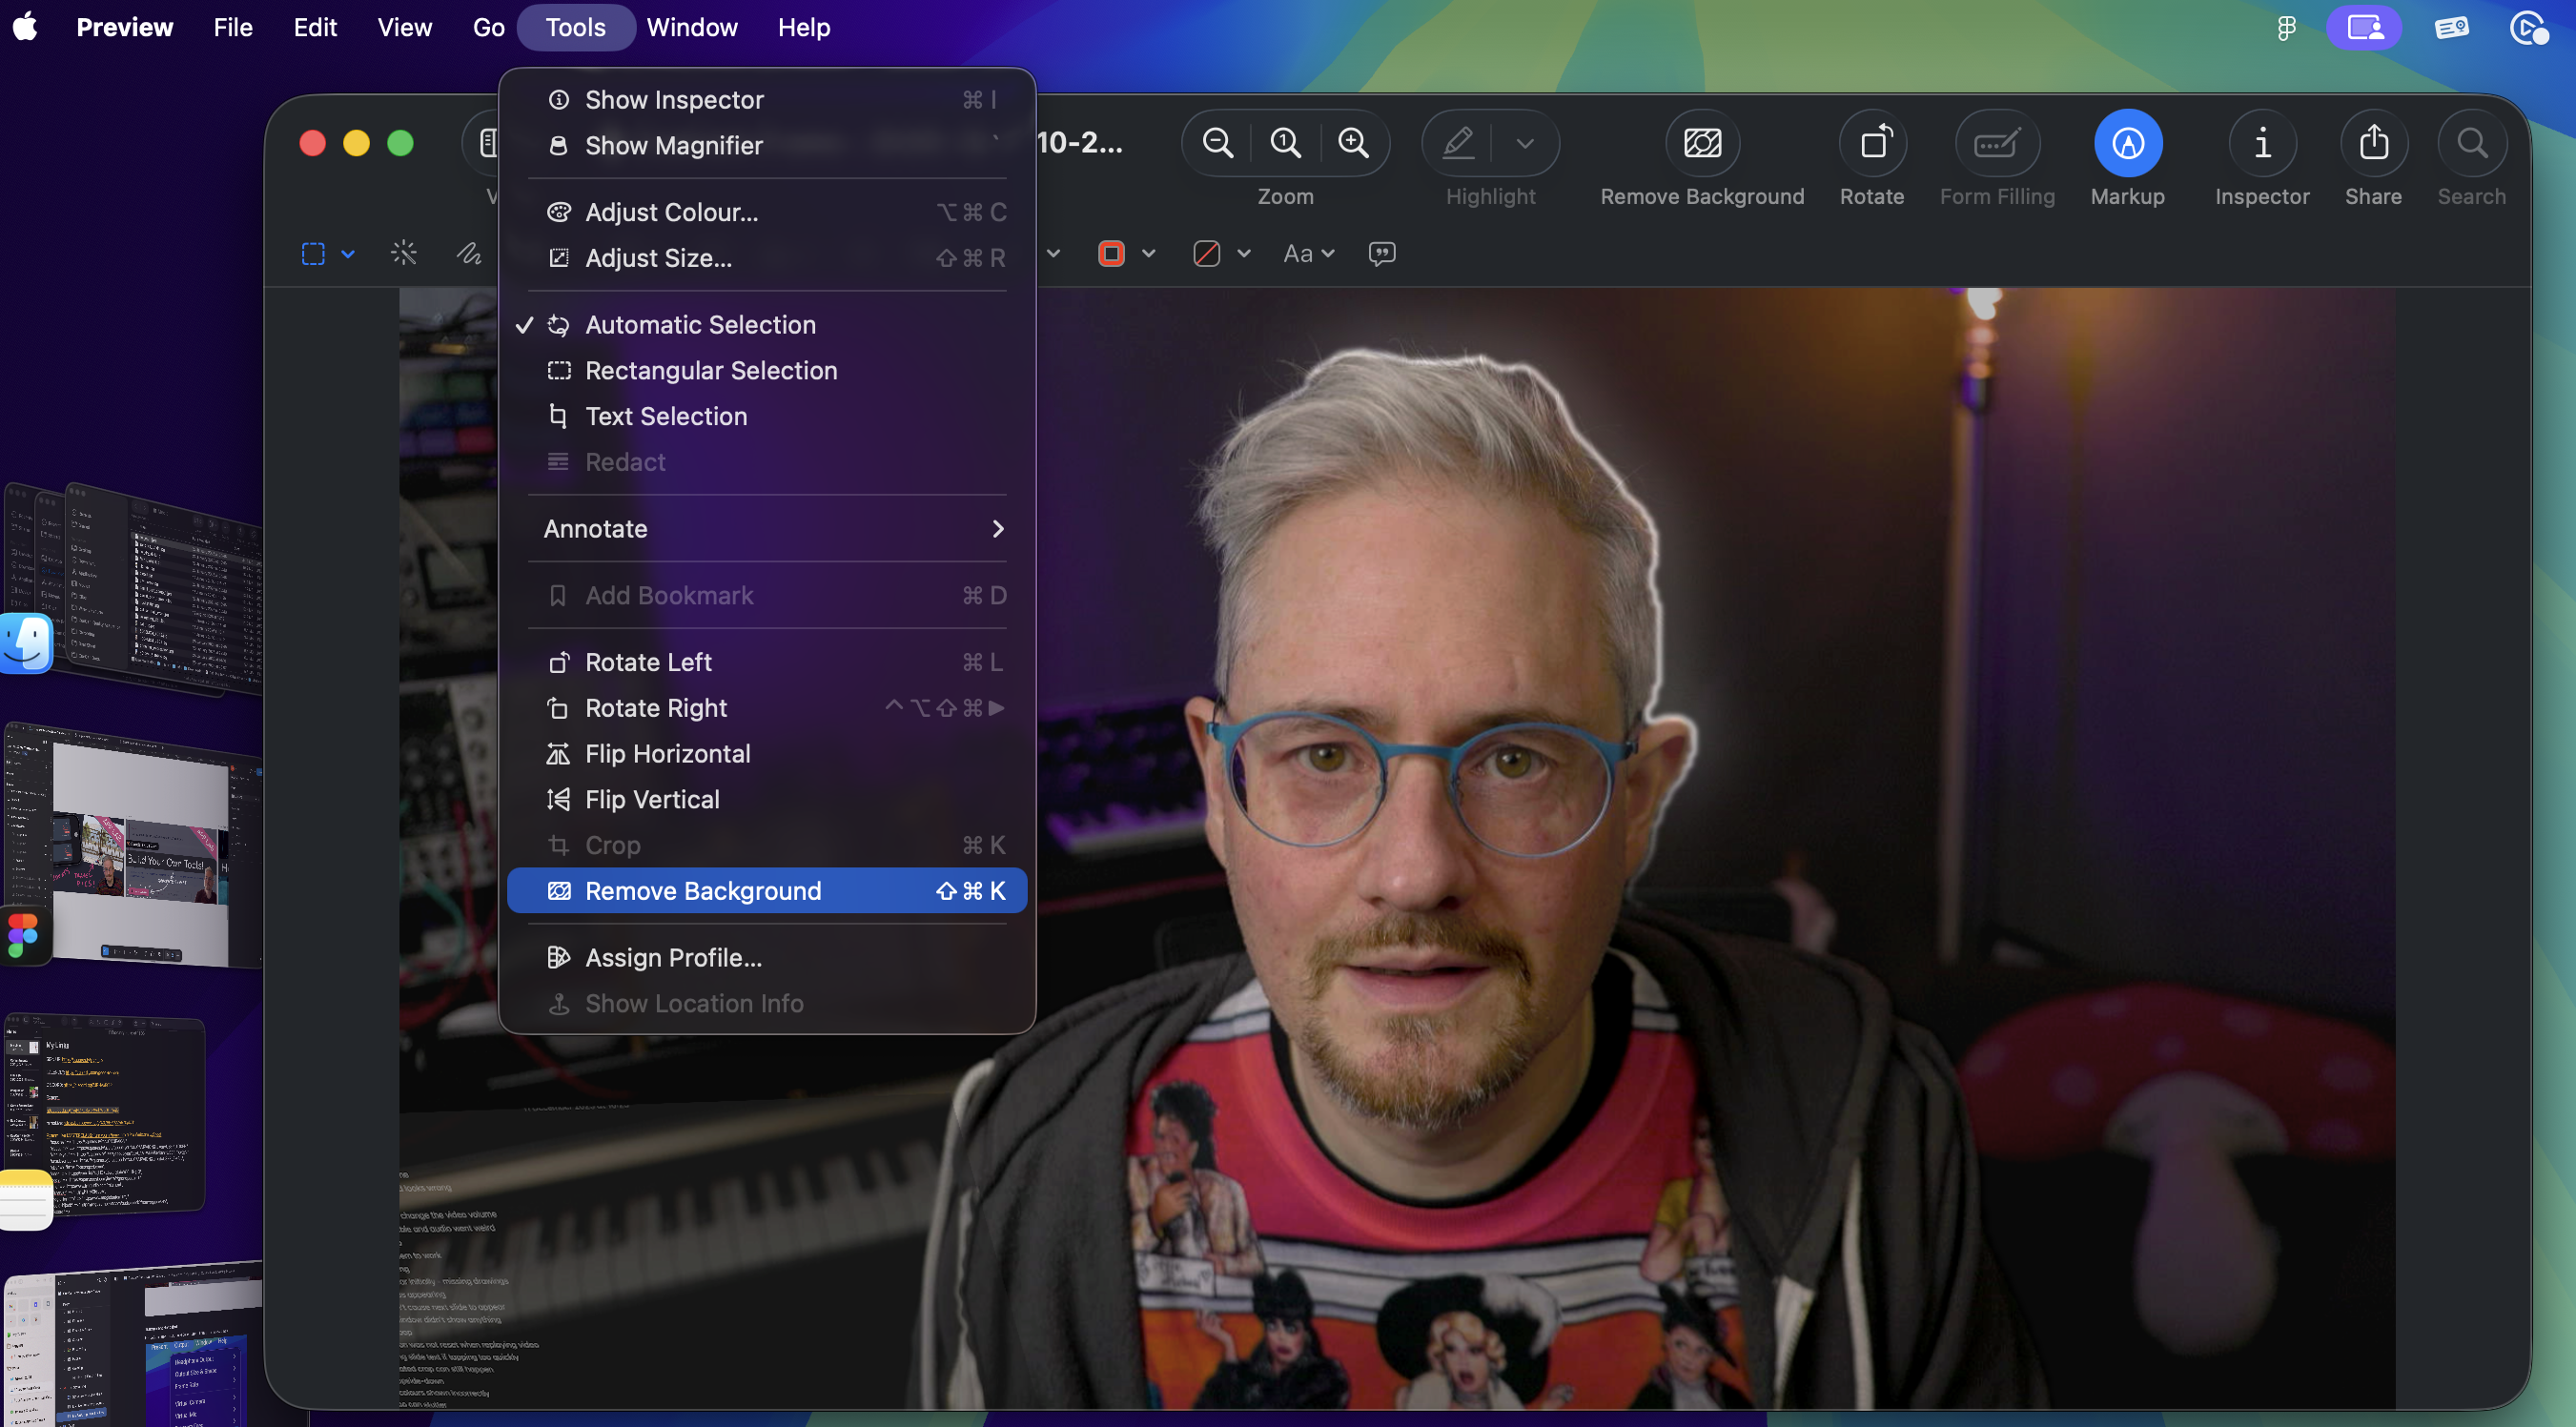Choose Rectangular Selection mode
This screenshot has height=1427, width=2576.
click(710, 371)
